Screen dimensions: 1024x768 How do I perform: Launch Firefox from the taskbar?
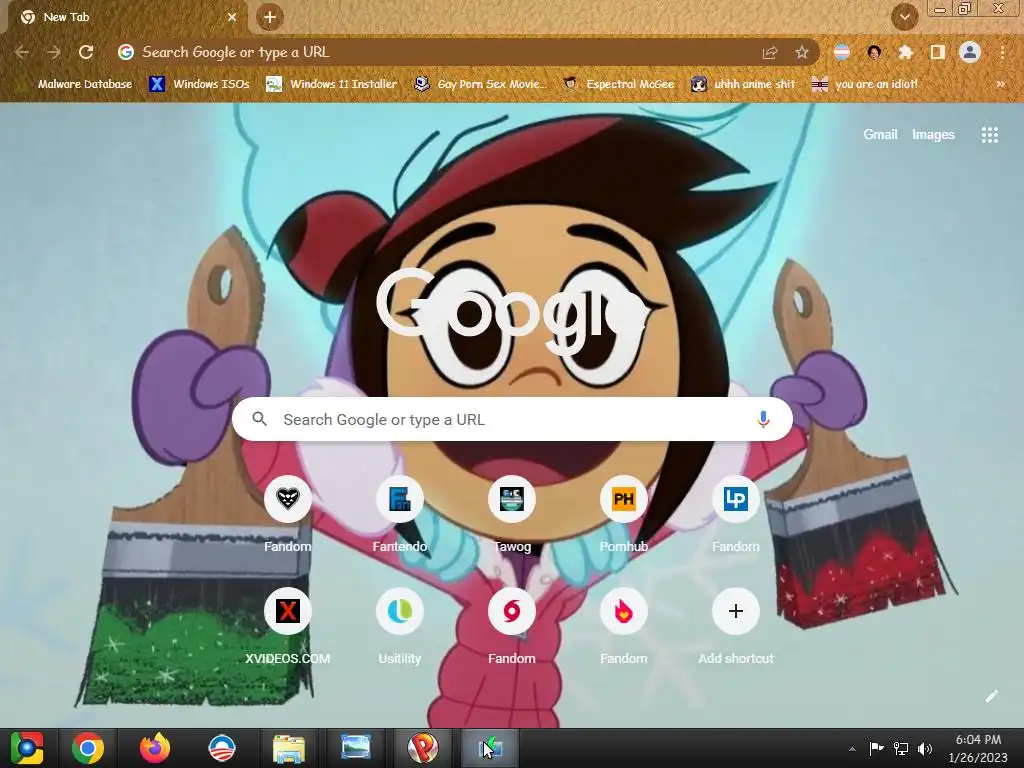[x=155, y=748]
